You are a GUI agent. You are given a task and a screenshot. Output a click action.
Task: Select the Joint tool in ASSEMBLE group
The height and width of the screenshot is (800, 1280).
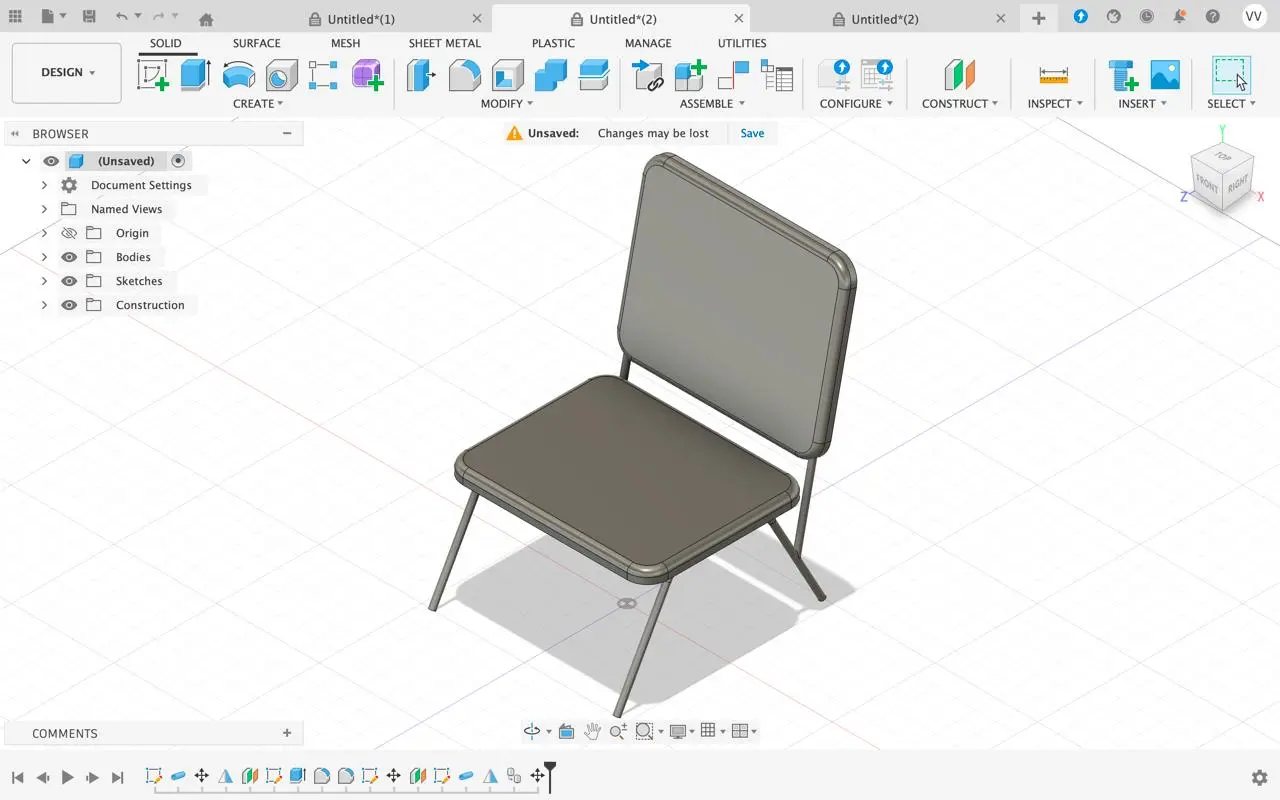(x=733, y=75)
